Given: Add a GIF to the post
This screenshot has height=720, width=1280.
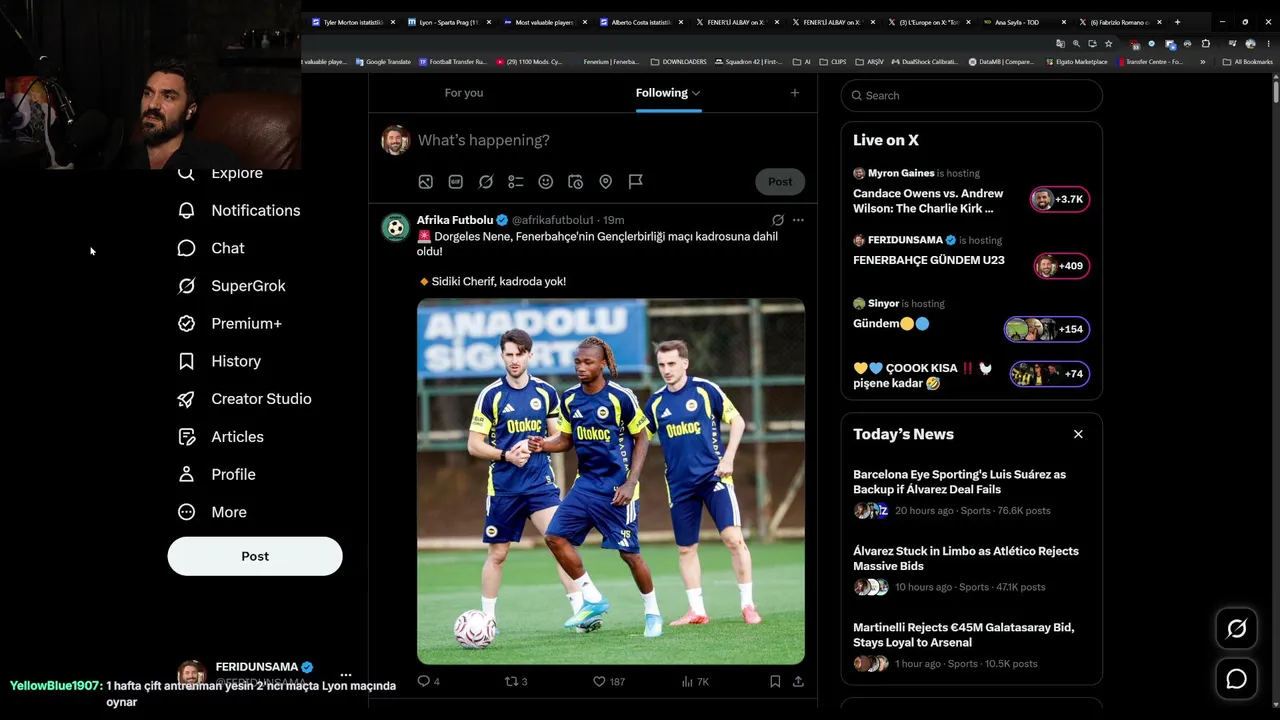Looking at the screenshot, I should 456,182.
